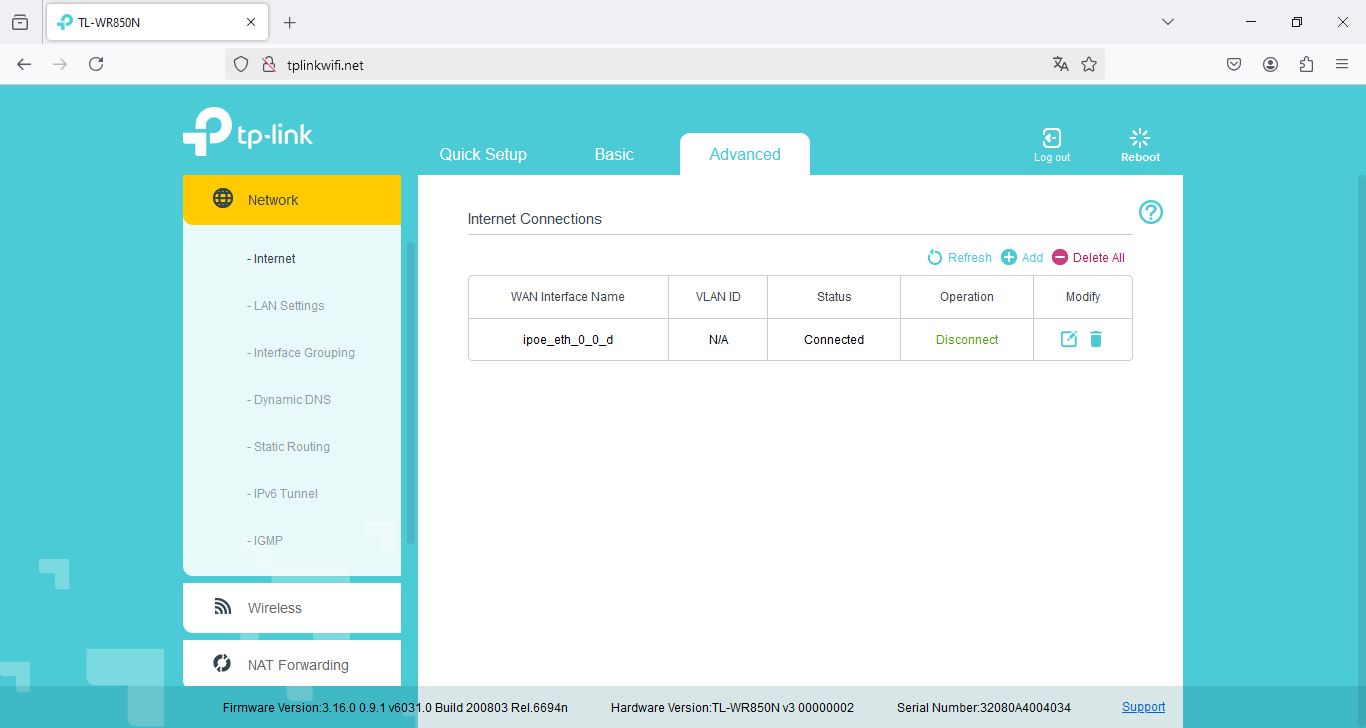The width and height of the screenshot is (1366, 728).
Task: Open the browser tab list dropdown
Action: 1168,22
